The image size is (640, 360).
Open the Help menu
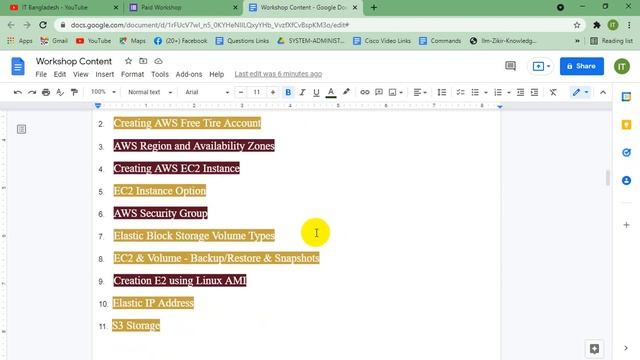click(x=216, y=74)
